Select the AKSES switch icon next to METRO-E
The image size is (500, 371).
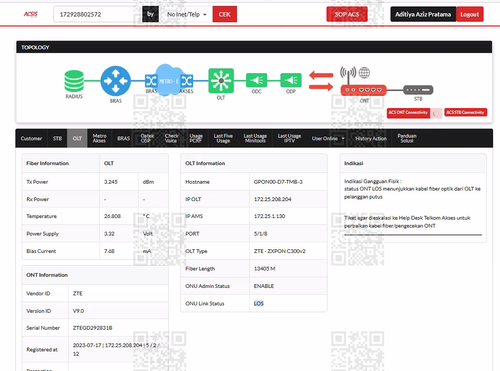[x=187, y=81]
